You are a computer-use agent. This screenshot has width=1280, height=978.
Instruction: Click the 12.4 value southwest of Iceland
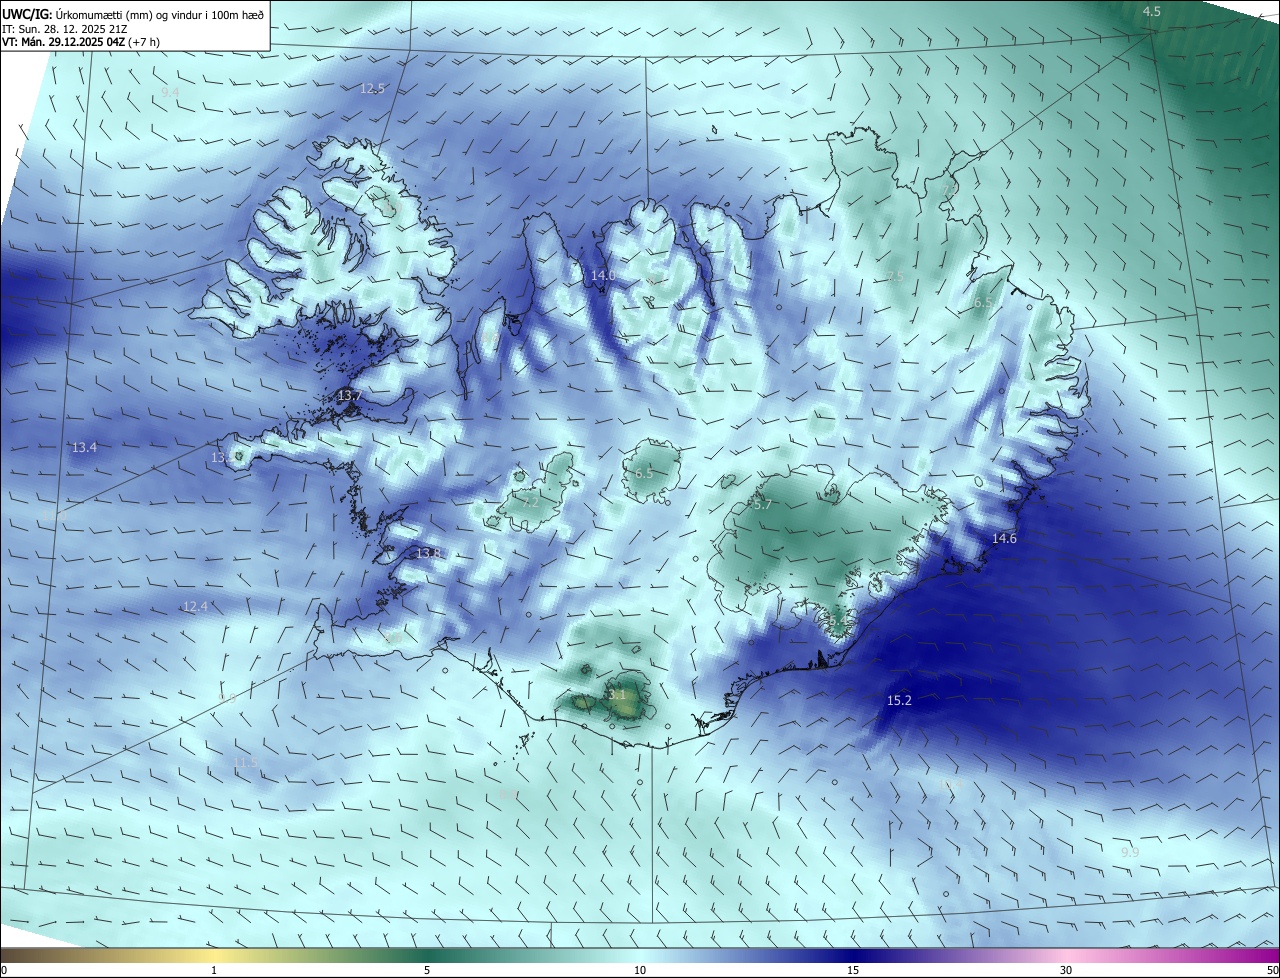click(x=195, y=606)
